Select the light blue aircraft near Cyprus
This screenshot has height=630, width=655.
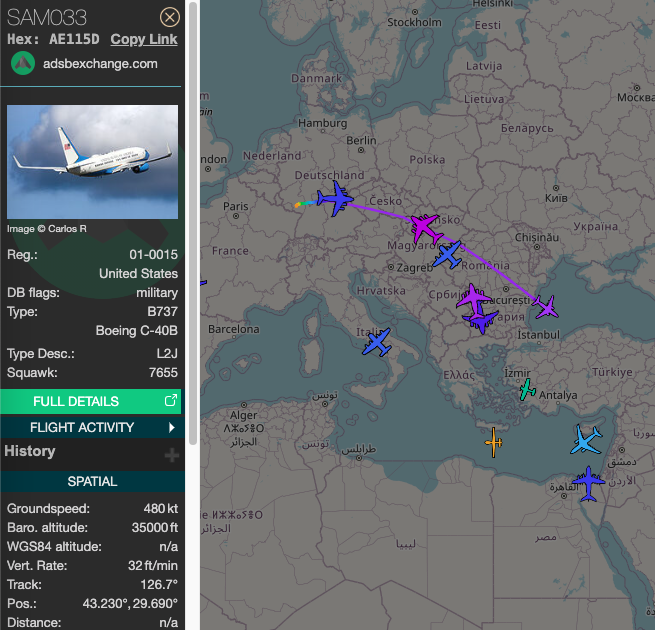coord(586,440)
